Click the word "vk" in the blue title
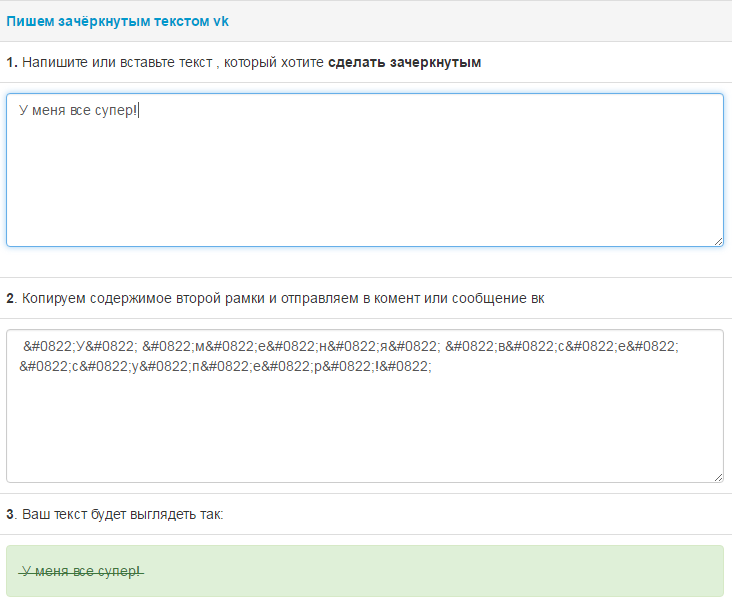The width and height of the screenshot is (732, 597). (221, 20)
